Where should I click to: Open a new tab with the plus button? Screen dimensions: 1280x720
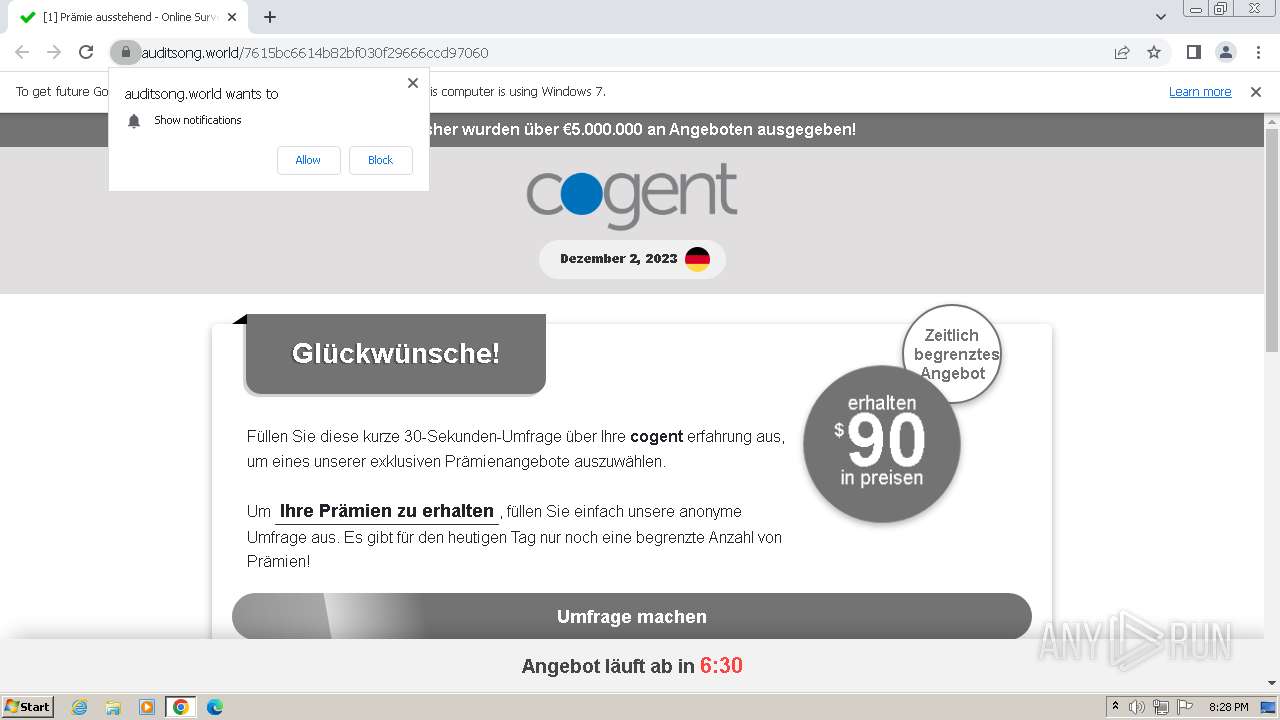coord(270,17)
